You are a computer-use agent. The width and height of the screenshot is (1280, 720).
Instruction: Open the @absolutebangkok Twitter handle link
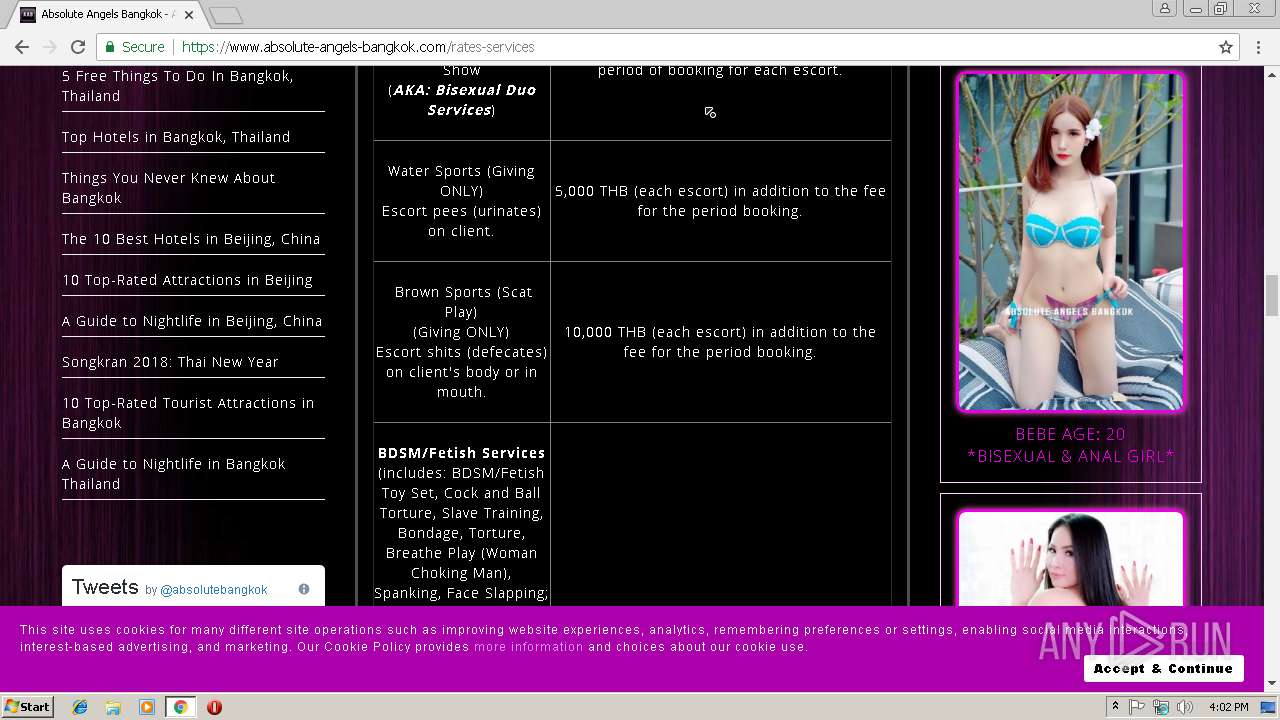214,590
